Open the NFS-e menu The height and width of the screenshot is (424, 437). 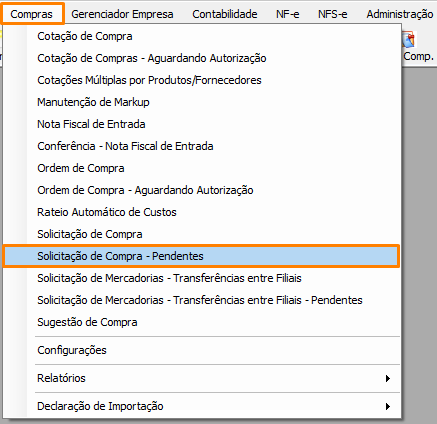tap(332, 14)
